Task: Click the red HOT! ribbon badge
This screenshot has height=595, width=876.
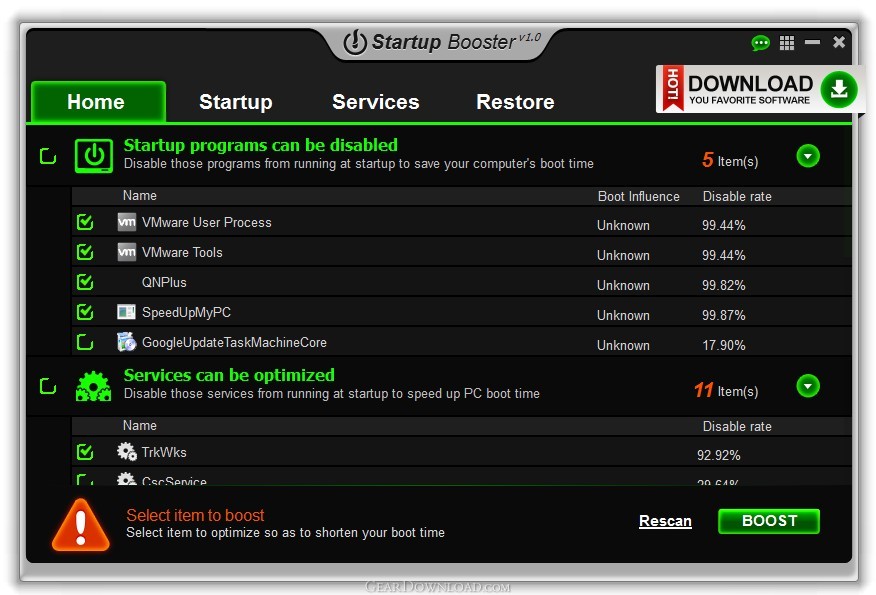Action: 673,88
